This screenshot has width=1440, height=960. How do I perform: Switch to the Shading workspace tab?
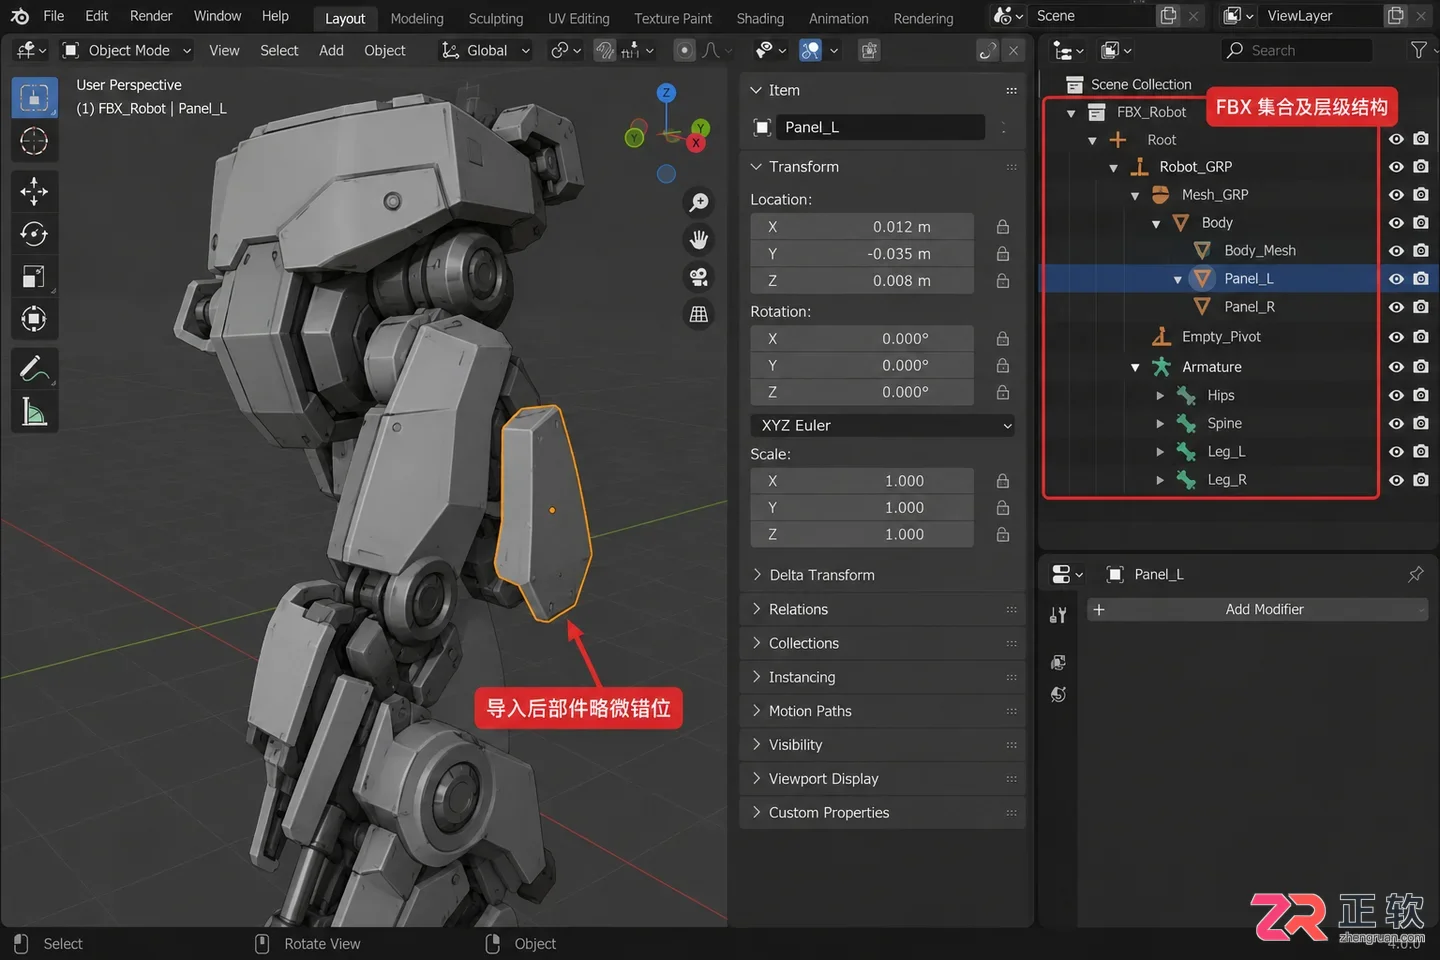pyautogui.click(x=760, y=18)
